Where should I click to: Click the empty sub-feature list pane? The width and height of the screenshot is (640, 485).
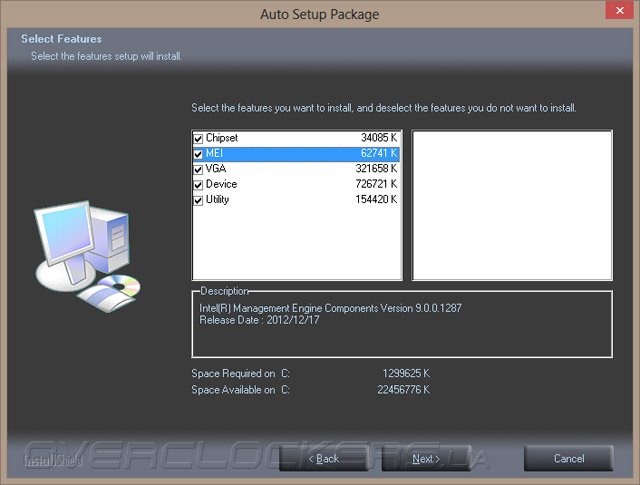[512, 205]
